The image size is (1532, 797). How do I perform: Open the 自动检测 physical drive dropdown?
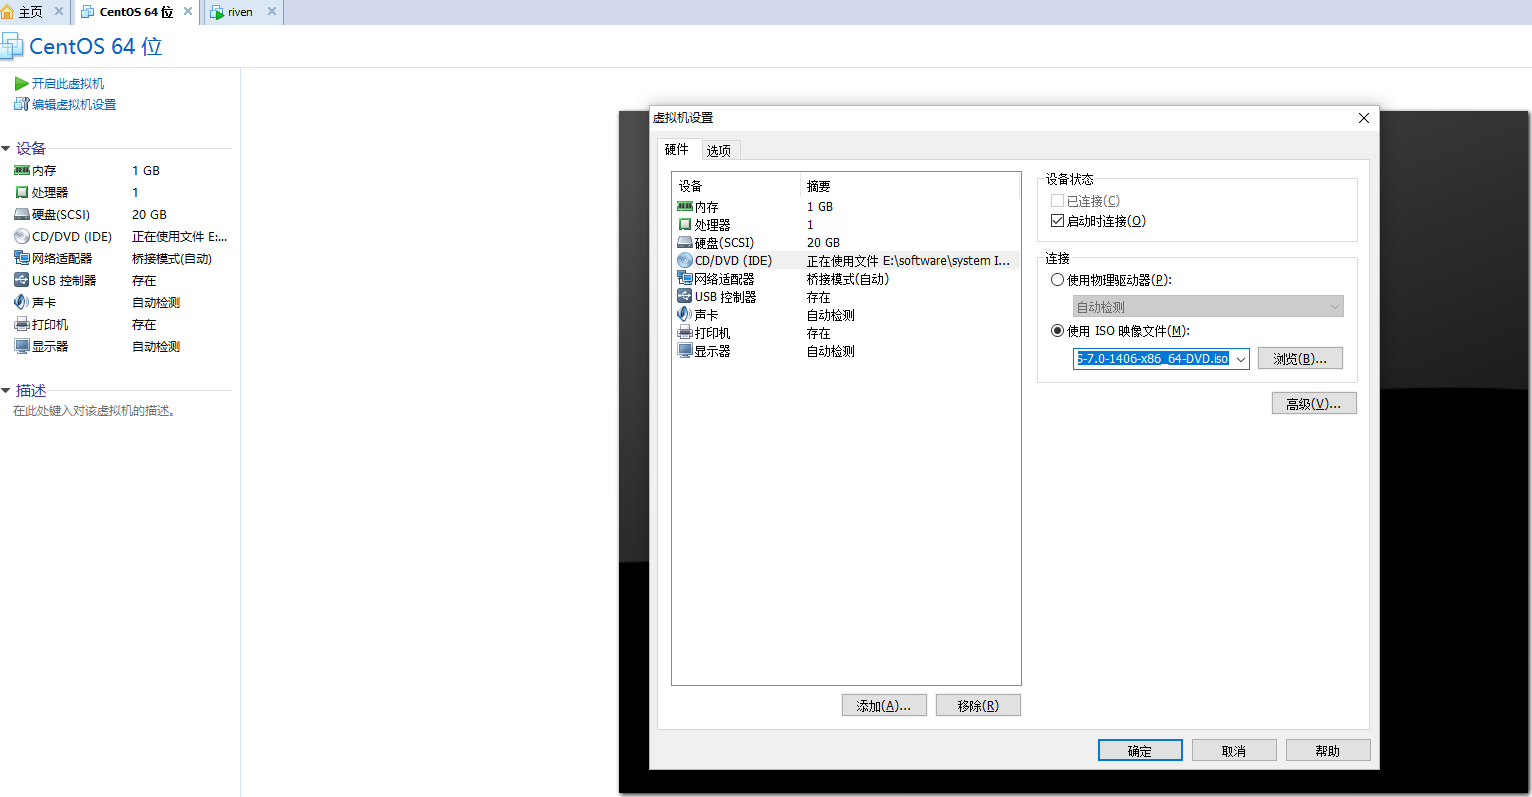[x=1208, y=307]
